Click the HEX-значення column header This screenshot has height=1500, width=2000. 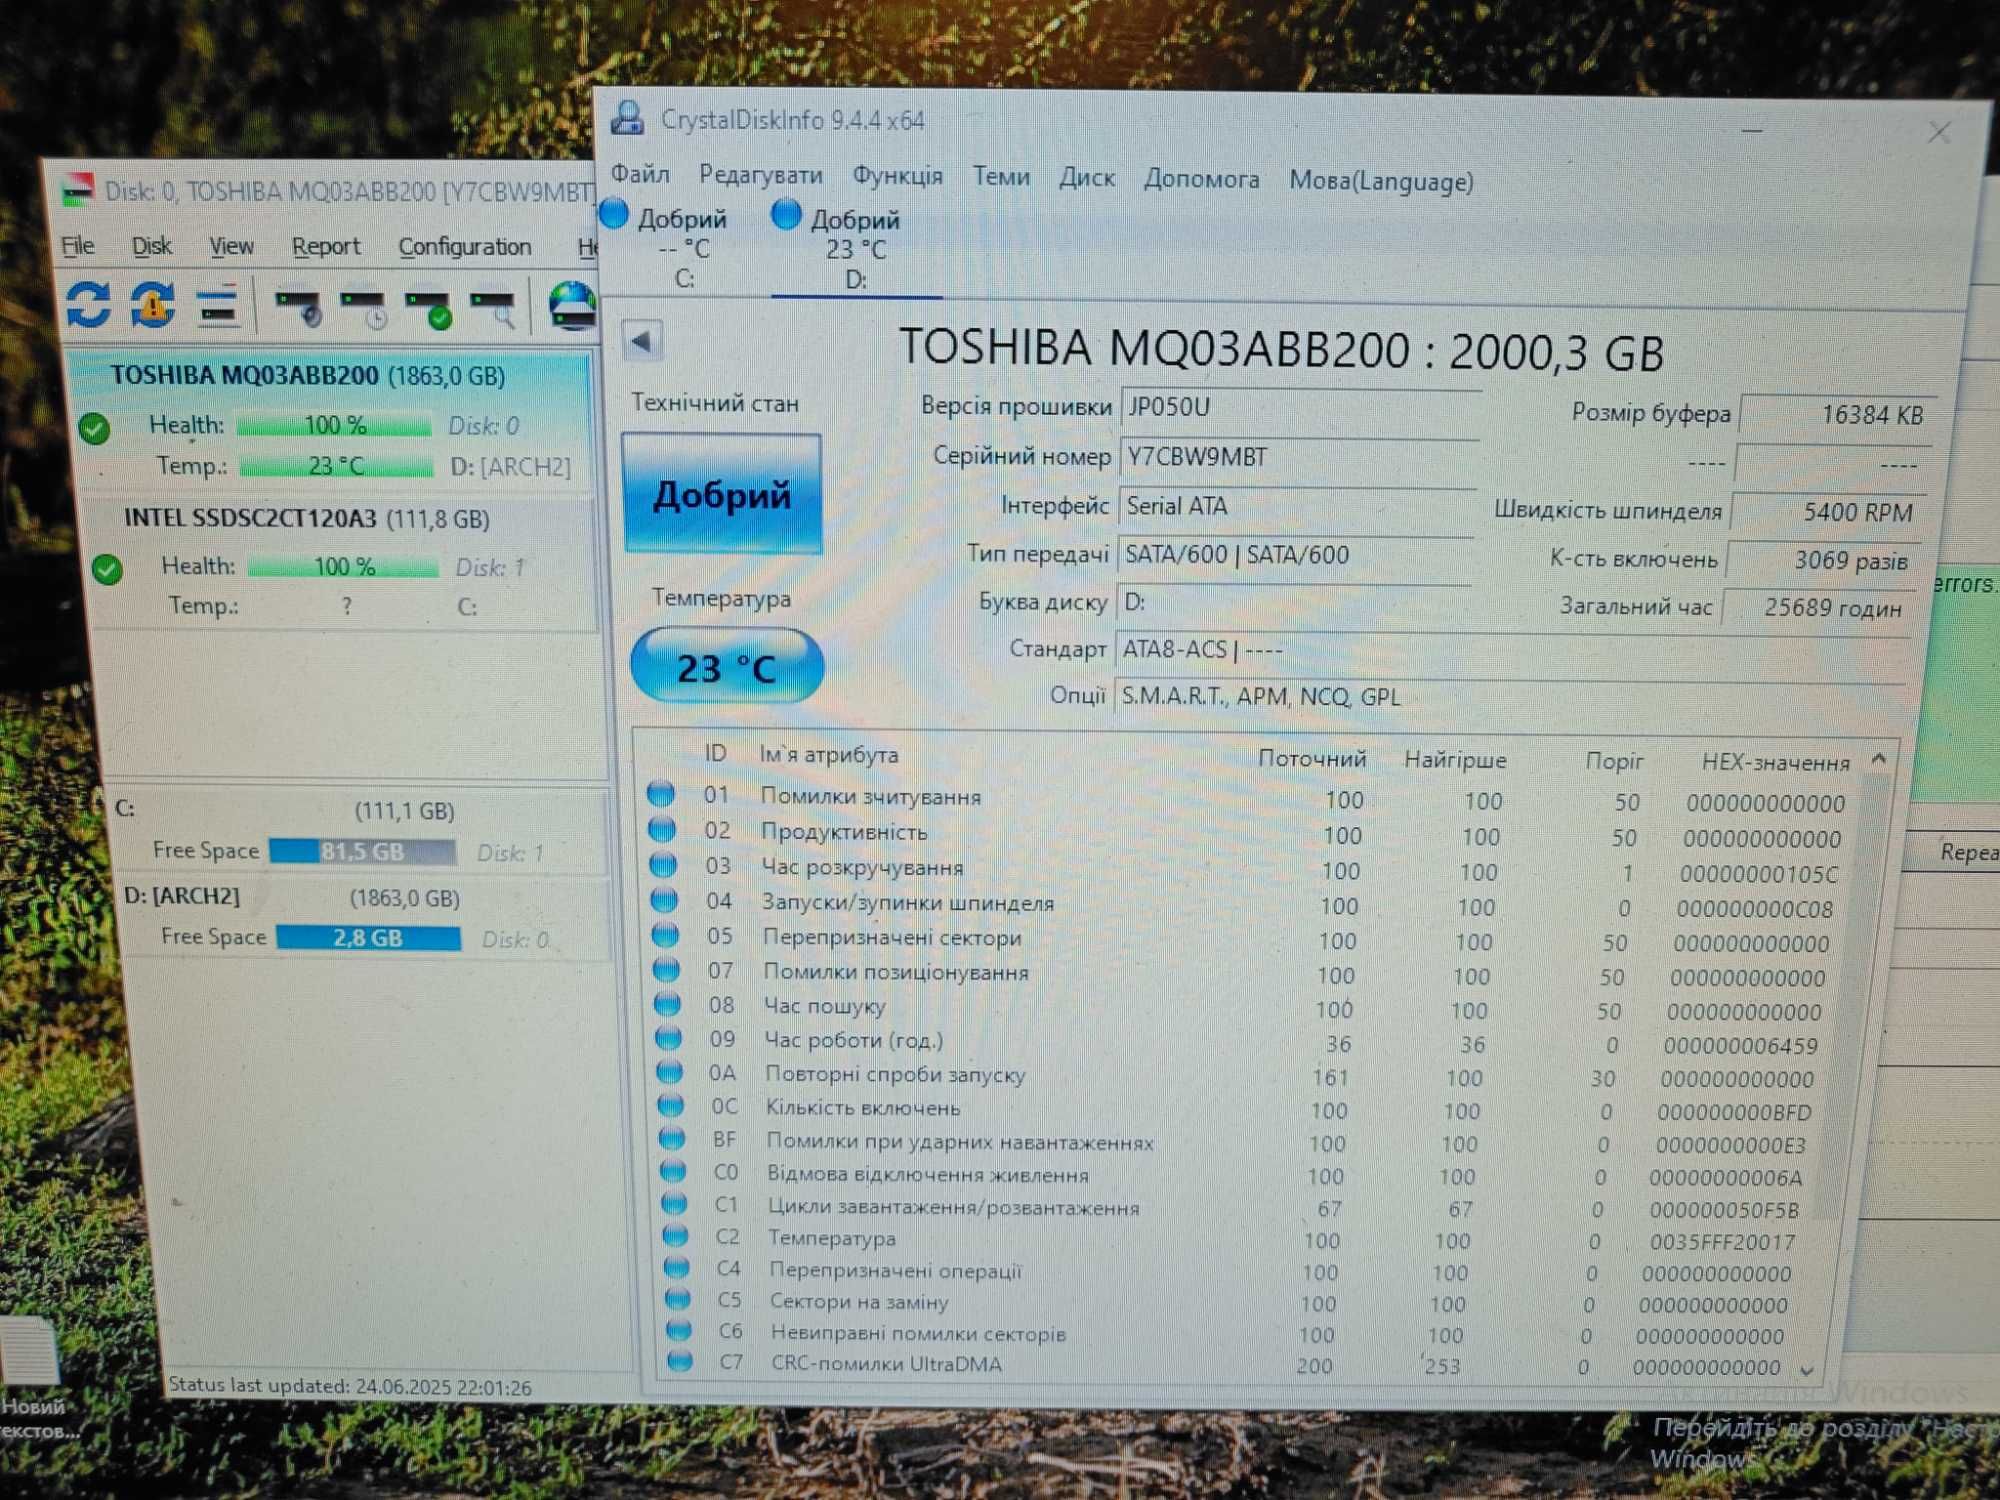tap(1776, 763)
